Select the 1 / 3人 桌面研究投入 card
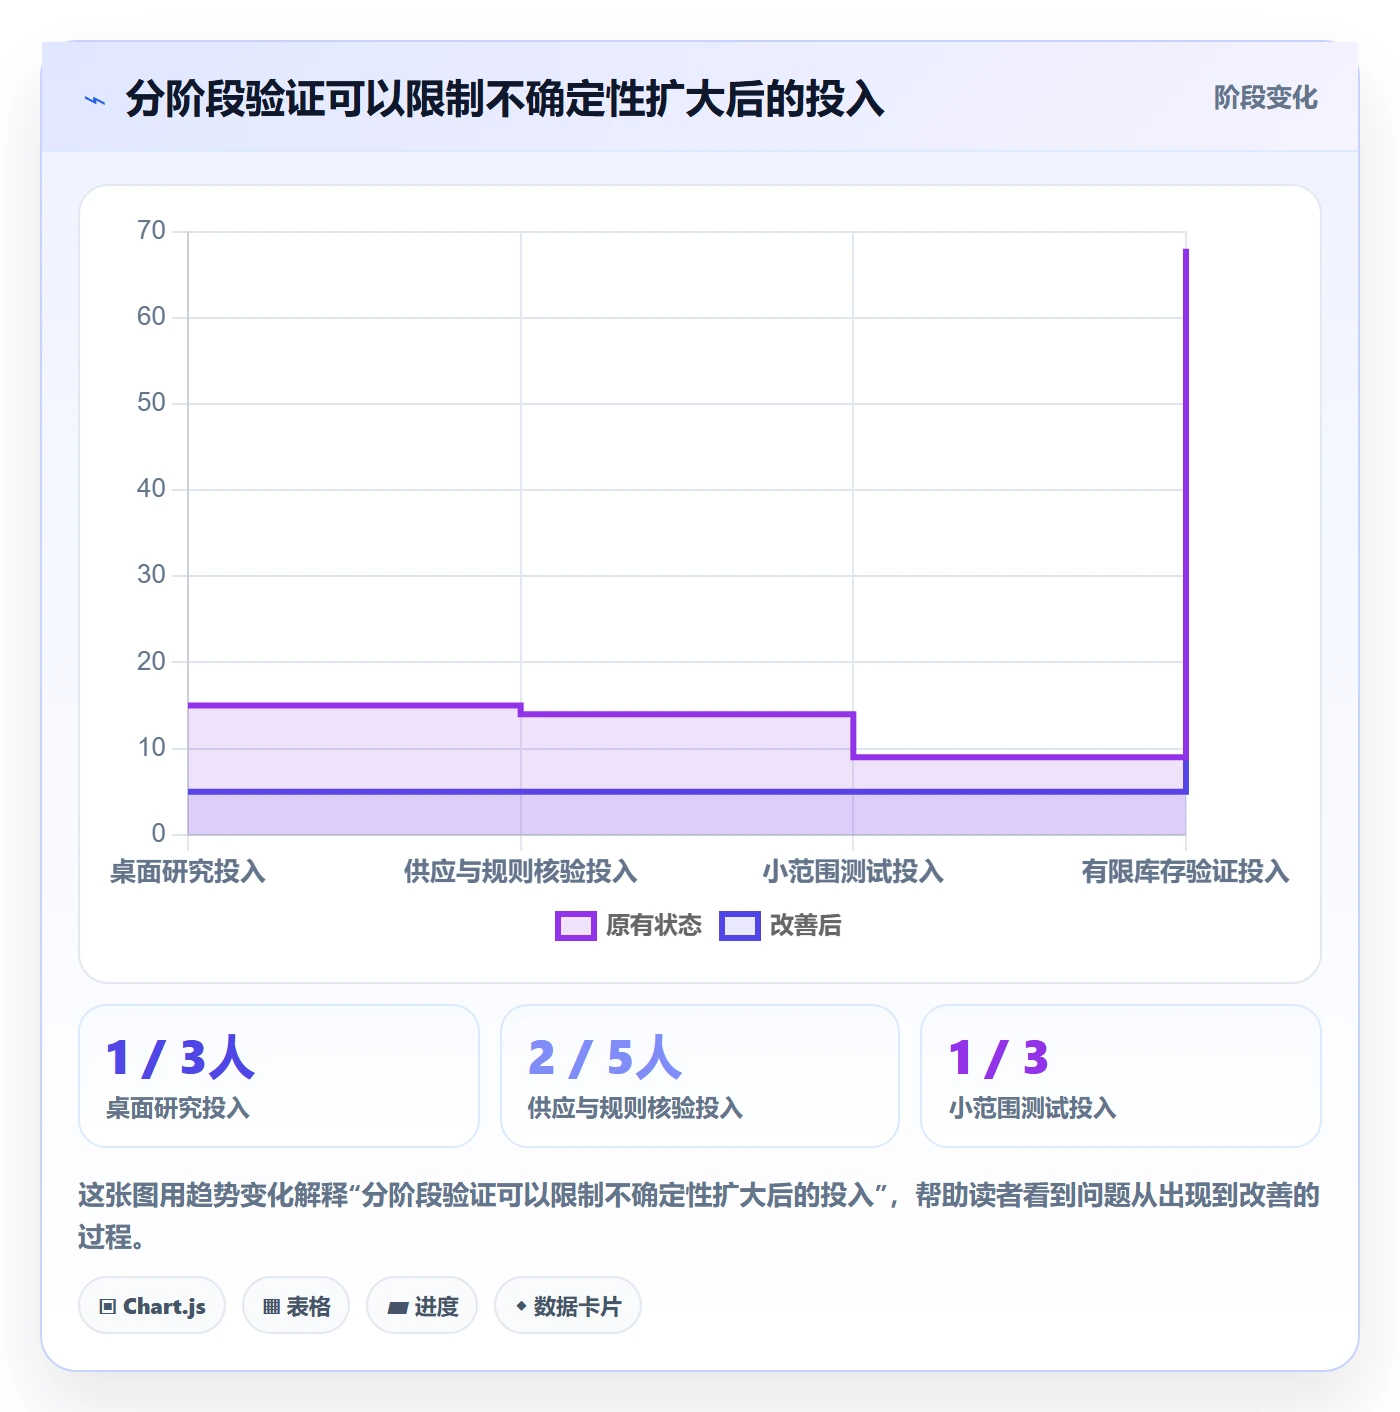Image resolution: width=1400 pixels, height=1412 pixels. click(279, 1076)
